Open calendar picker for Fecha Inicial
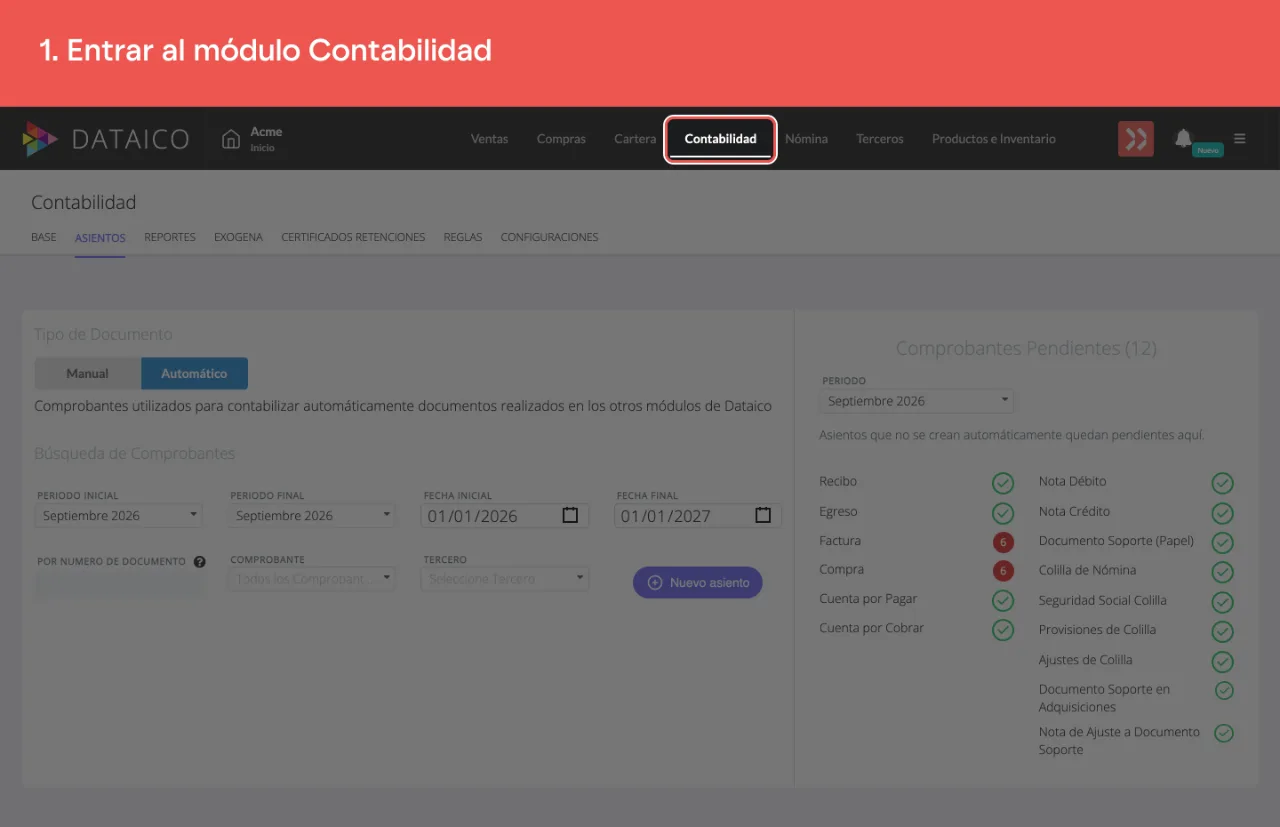Image resolution: width=1280 pixels, height=827 pixels. pos(570,515)
